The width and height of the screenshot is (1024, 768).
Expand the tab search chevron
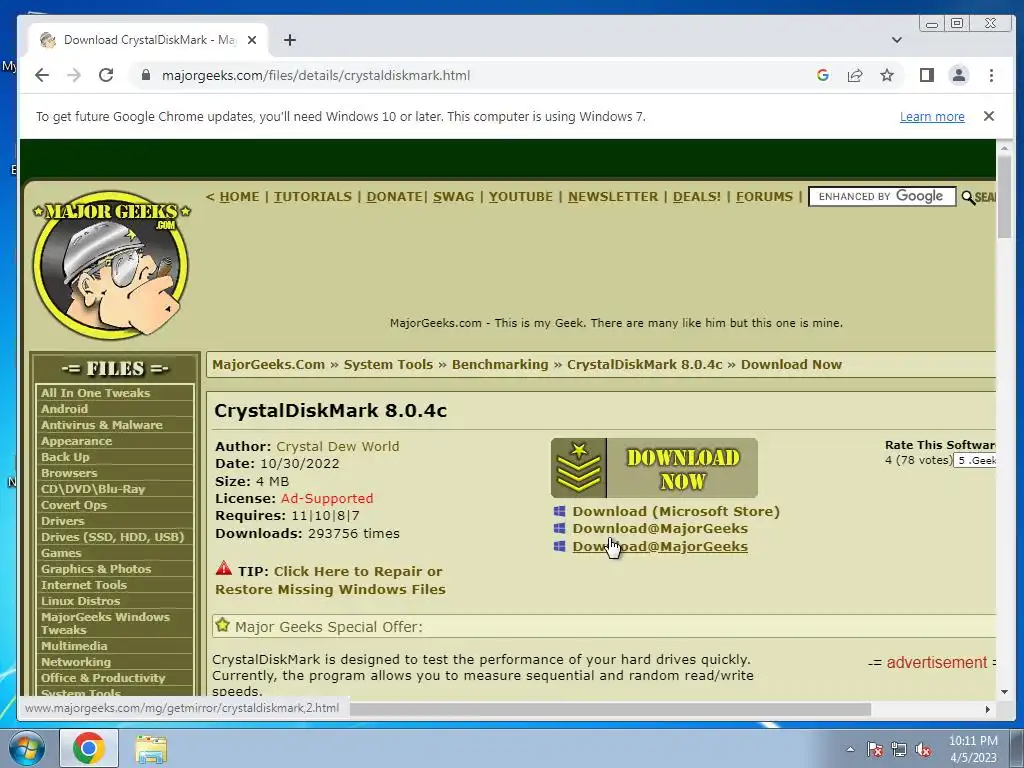(897, 40)
